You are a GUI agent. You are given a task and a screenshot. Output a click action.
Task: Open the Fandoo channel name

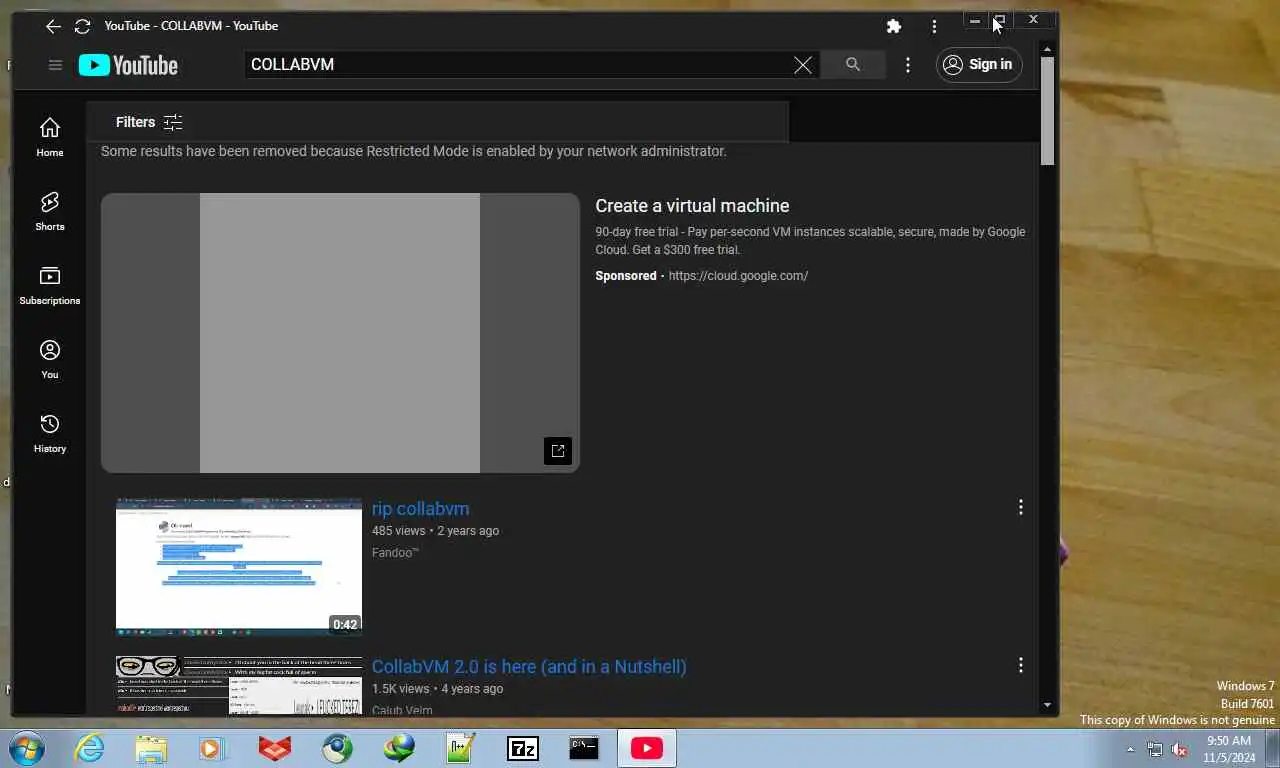pyautogui.click(x=395, y=553)
